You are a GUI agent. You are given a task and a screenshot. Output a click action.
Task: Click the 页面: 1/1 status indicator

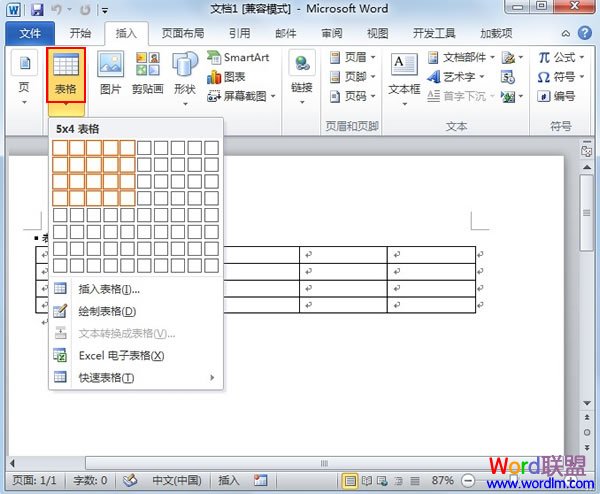click(x=34, y=480)
